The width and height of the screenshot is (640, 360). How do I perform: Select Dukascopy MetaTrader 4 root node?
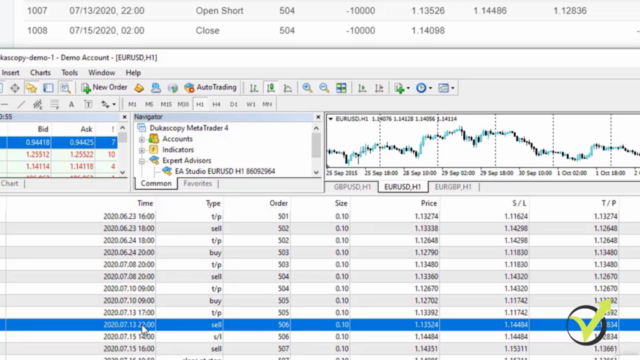[x=189, y=128]
